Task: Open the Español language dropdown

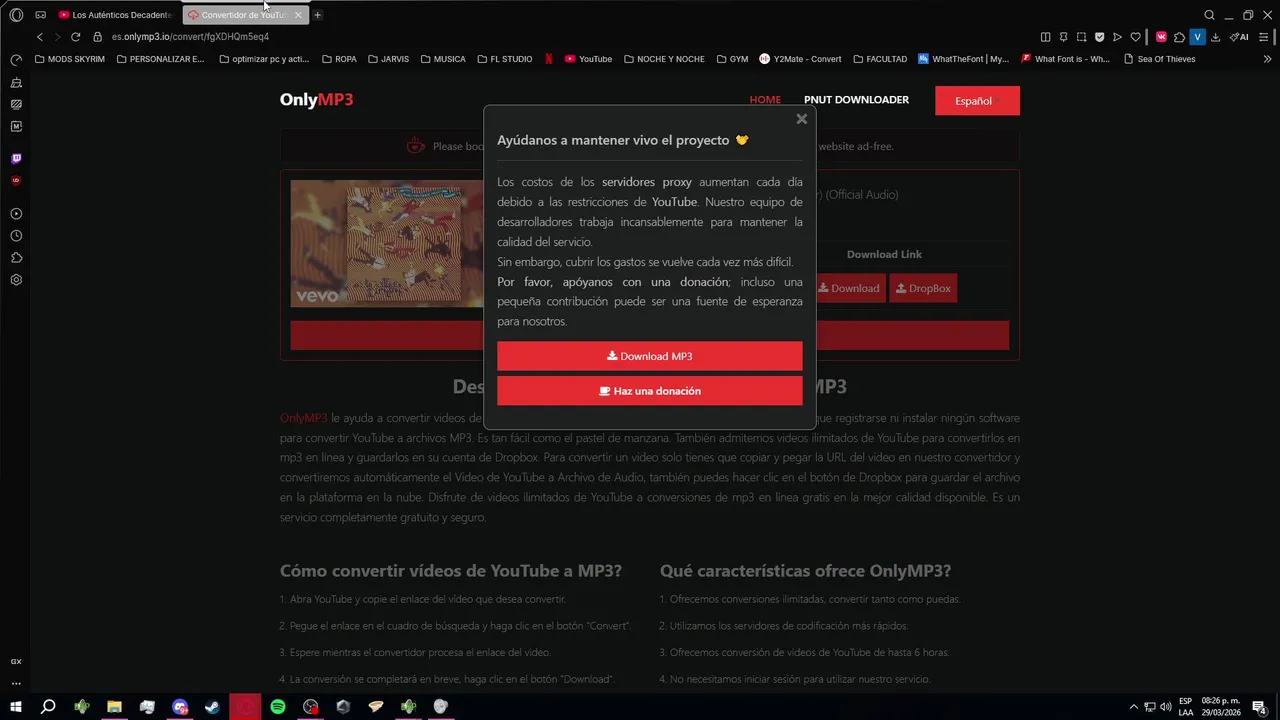Action: click(977, 101)
